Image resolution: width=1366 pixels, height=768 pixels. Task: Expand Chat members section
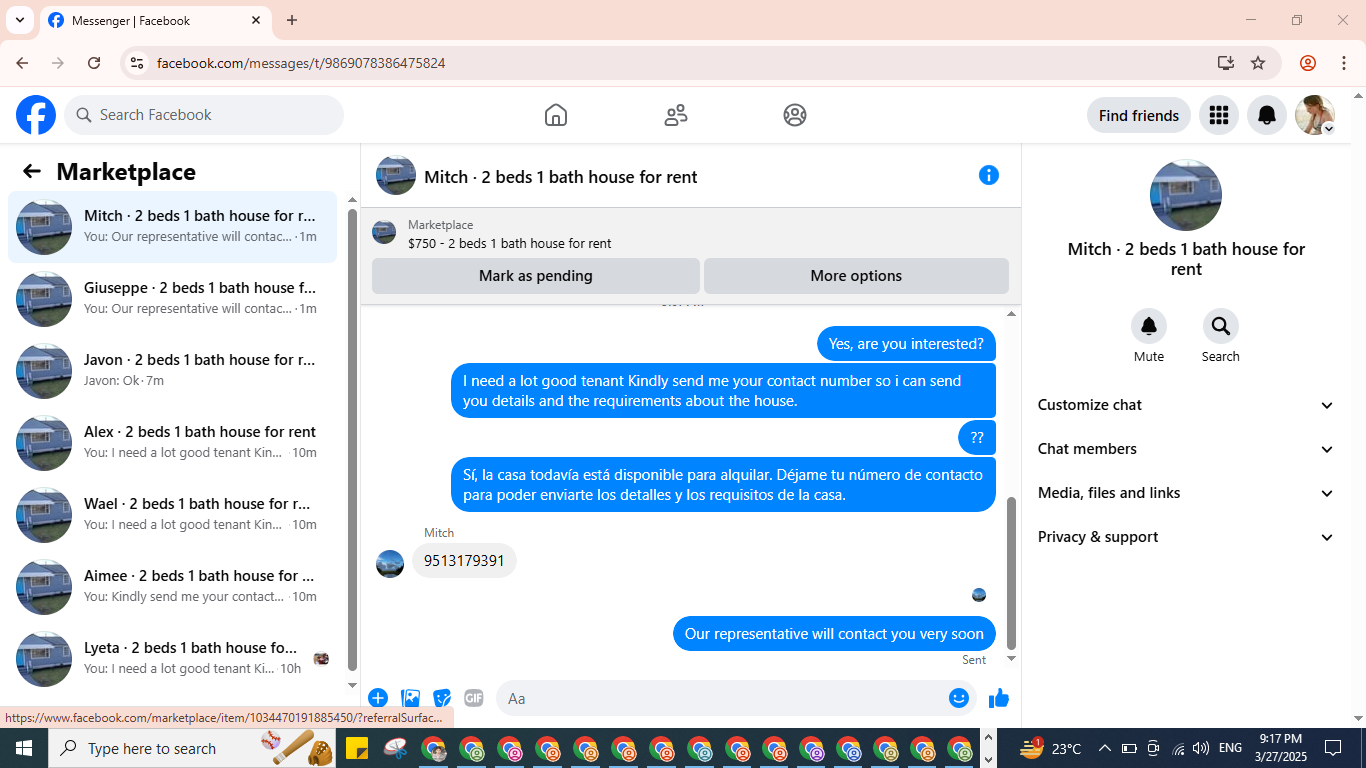click(x=1186, y=449)
